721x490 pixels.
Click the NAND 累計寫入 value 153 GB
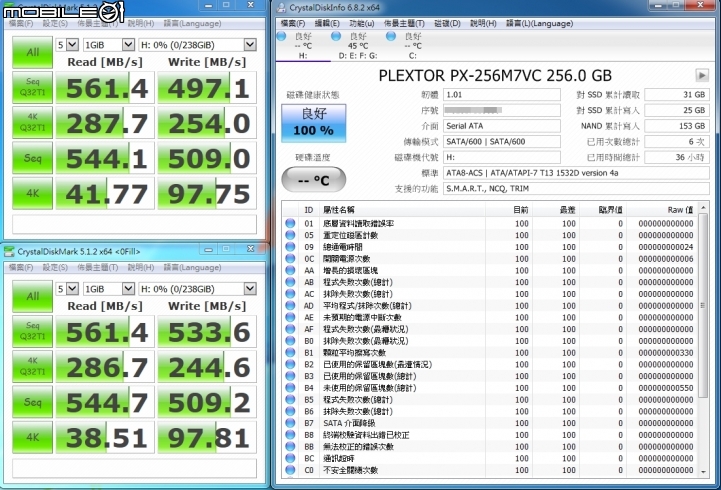677,126
